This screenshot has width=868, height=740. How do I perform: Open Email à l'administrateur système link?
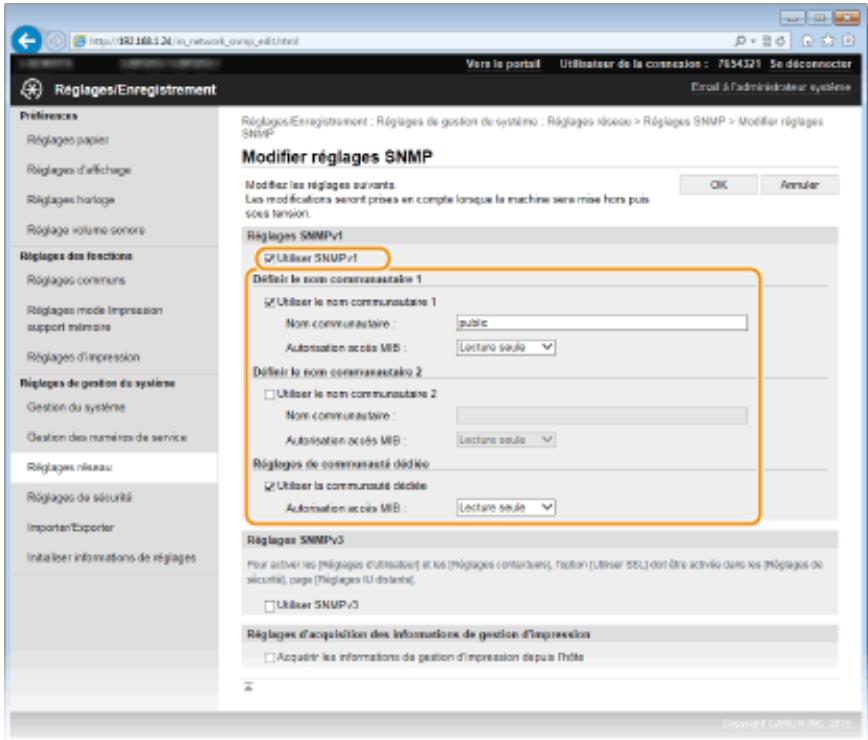tap(770, 87)
